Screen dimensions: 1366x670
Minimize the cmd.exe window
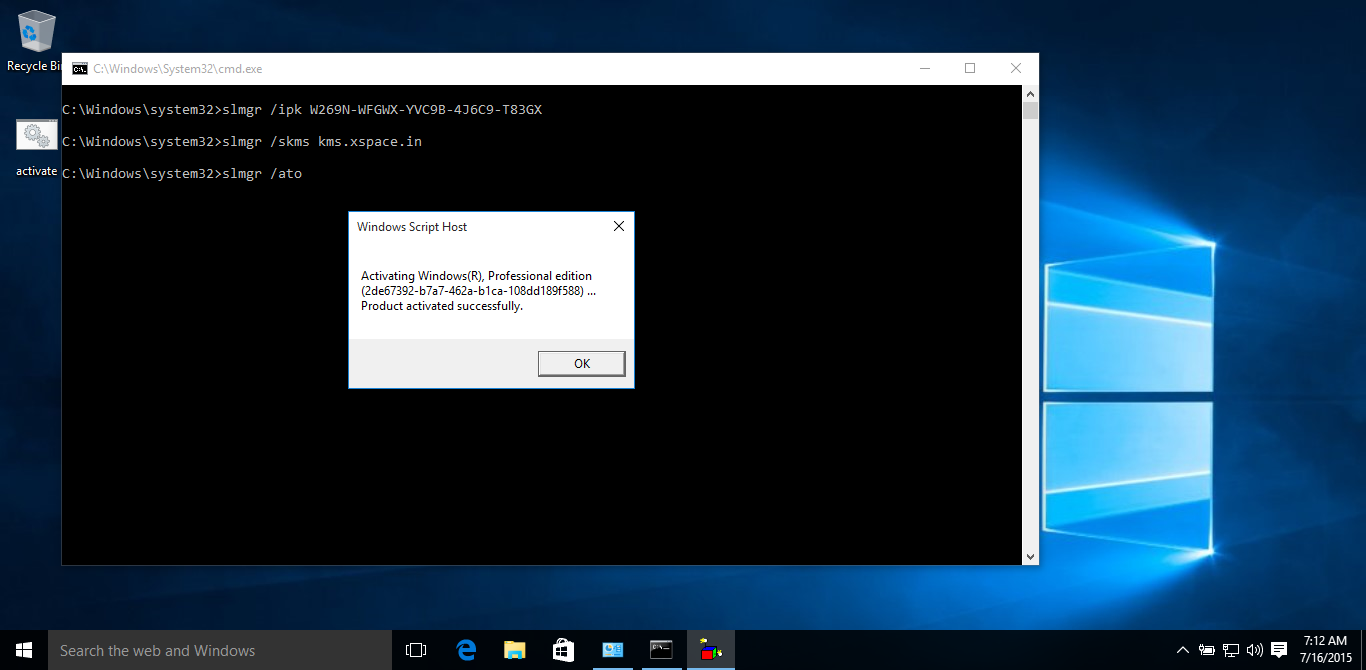pyautogui.click(x=924, y=68)
